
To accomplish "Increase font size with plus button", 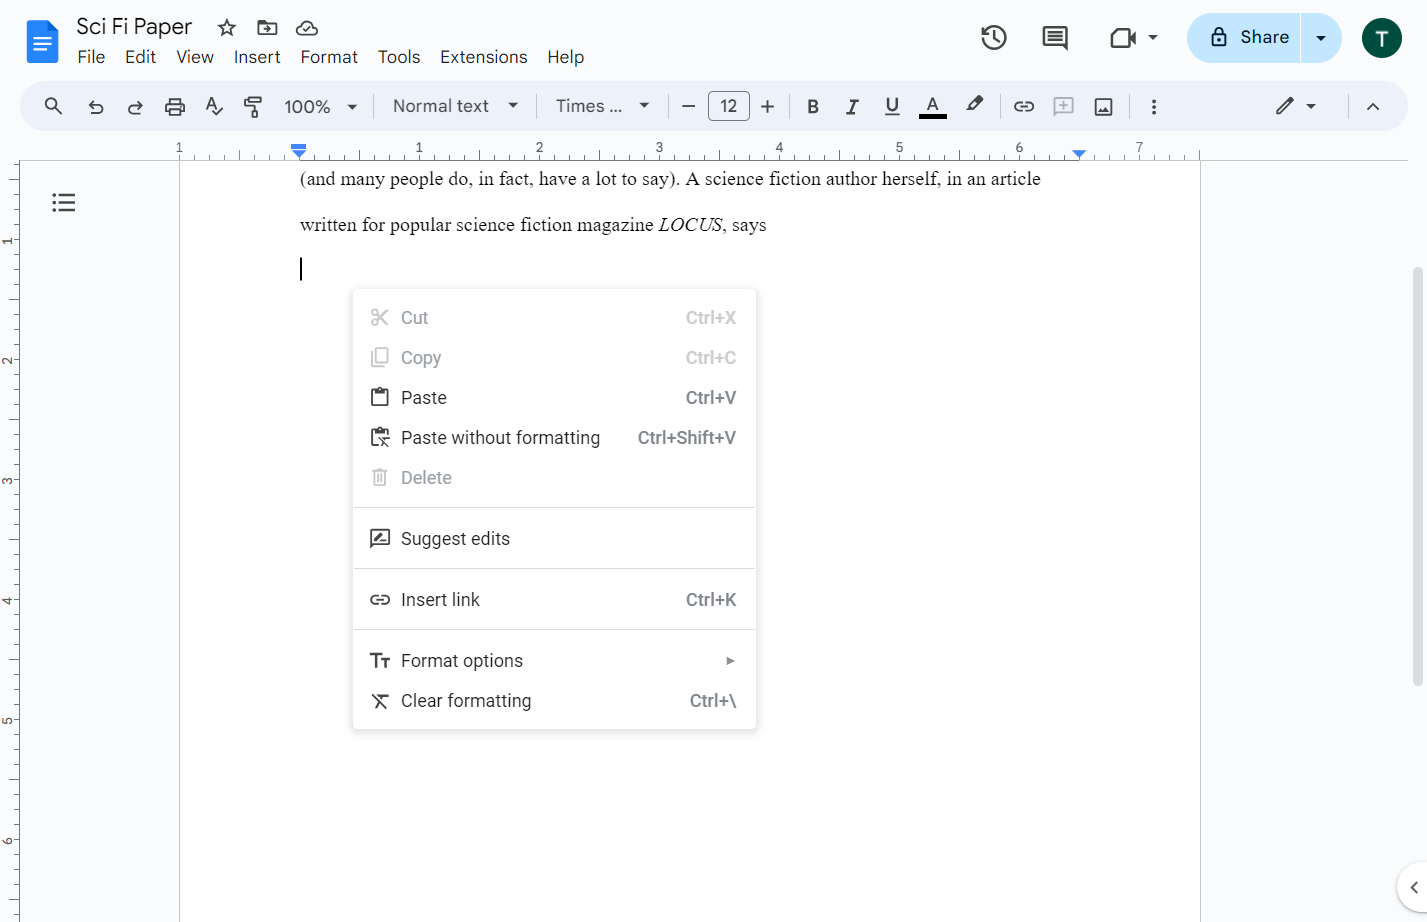I will pyautogui.click(x=767, y=107).
